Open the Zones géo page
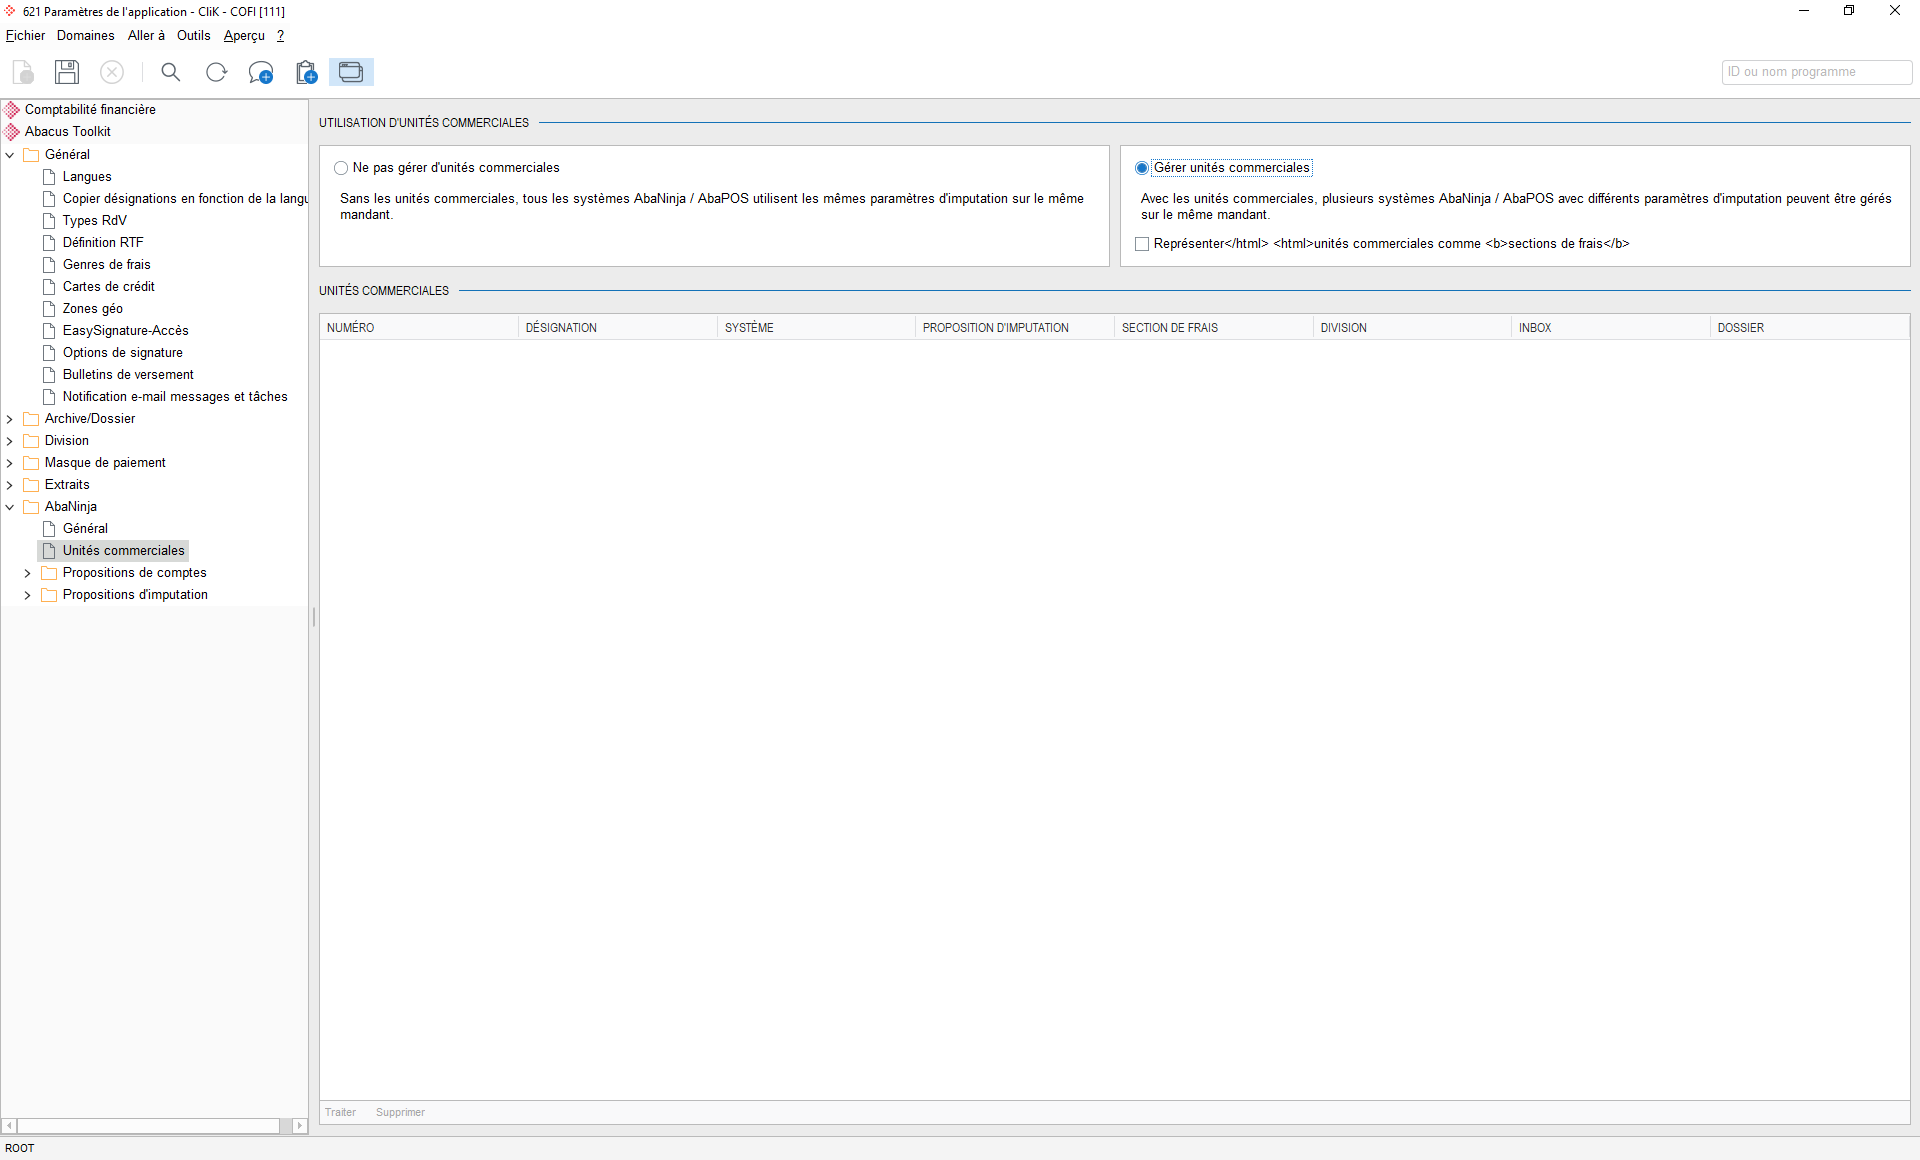The height and width of the screenshot is (1160, 1920). pyautogui.click(x=93, y=308)
